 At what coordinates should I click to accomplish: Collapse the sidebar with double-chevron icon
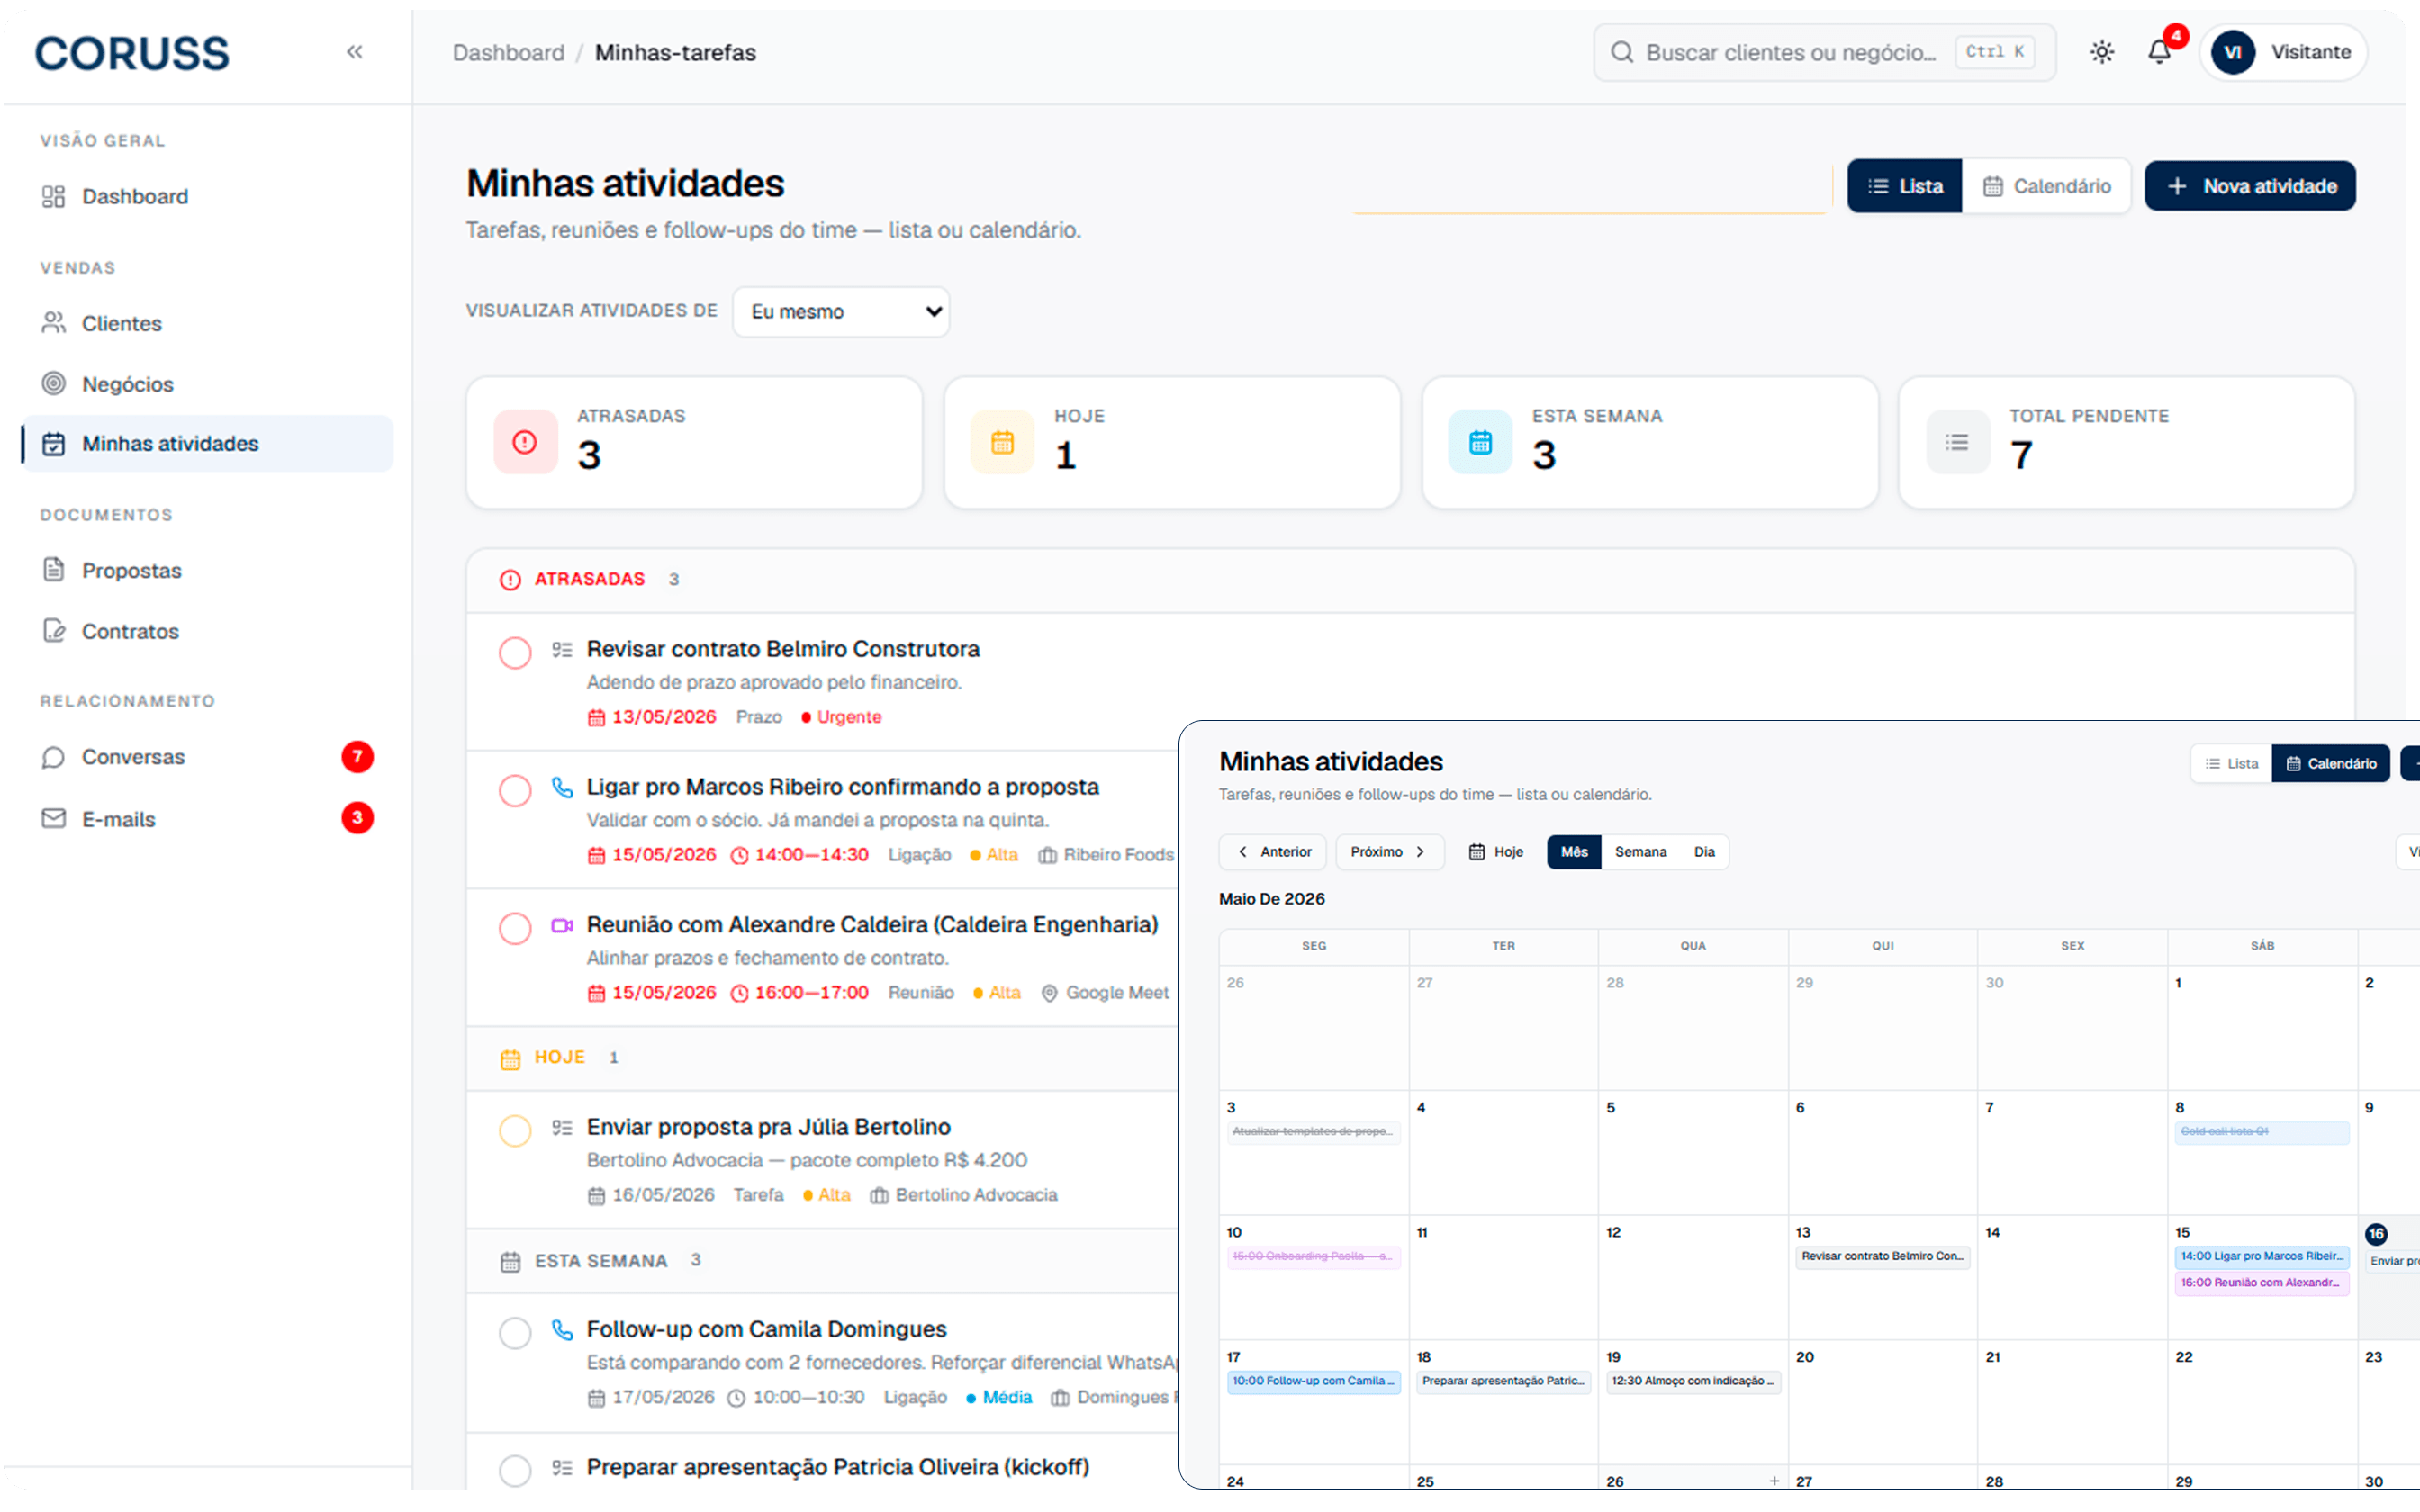point(354,52)
